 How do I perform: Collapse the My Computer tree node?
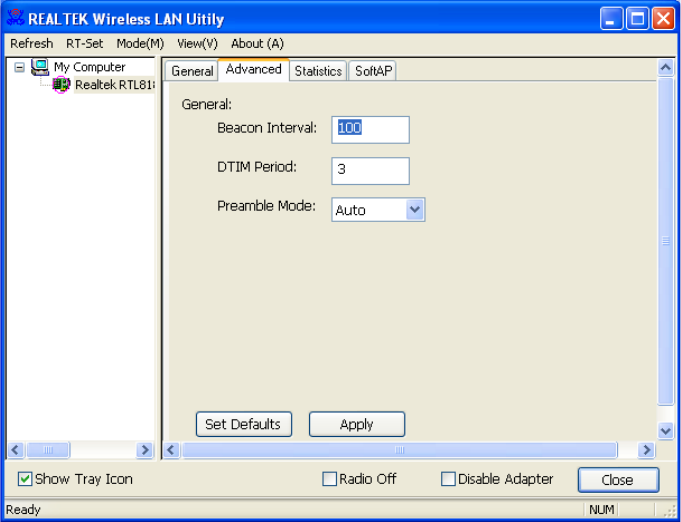[x=20, y=67]
